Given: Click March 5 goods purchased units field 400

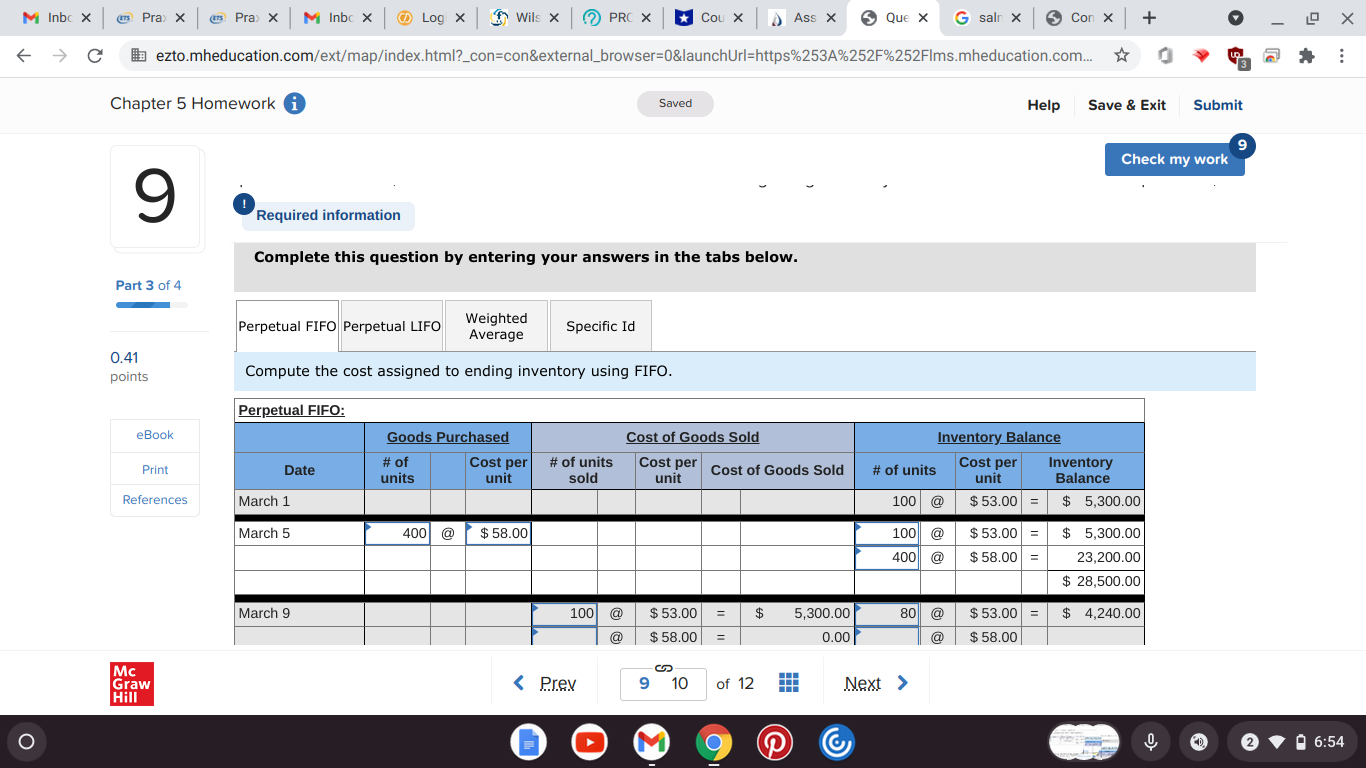Looking at the screenshot, I should click(398, 534).
